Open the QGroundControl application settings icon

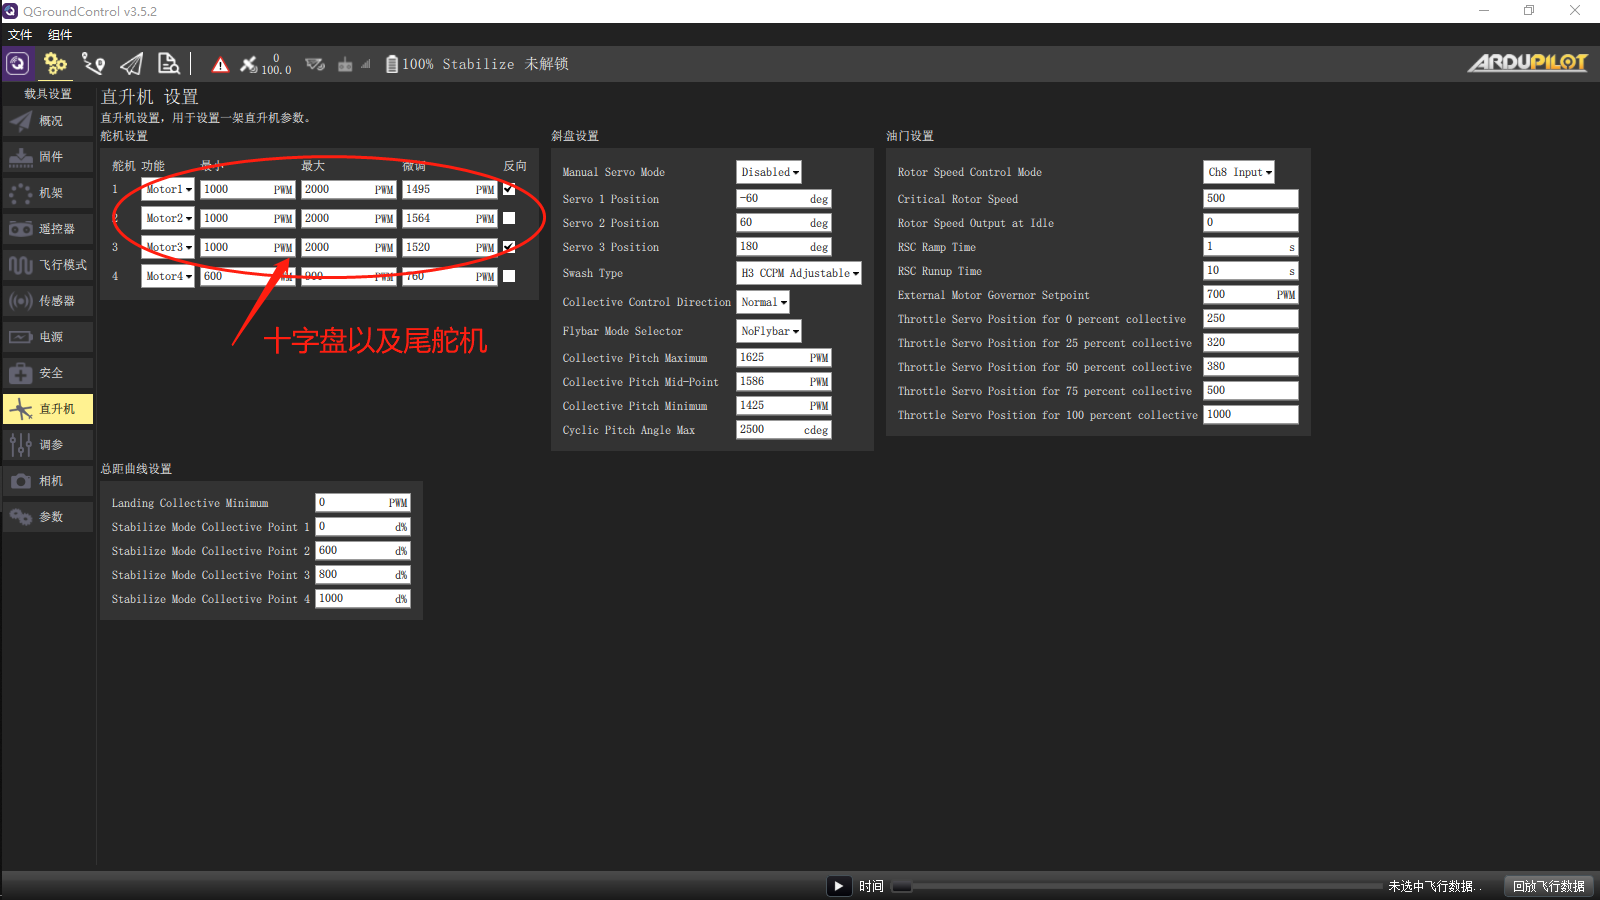pos(17,64)
